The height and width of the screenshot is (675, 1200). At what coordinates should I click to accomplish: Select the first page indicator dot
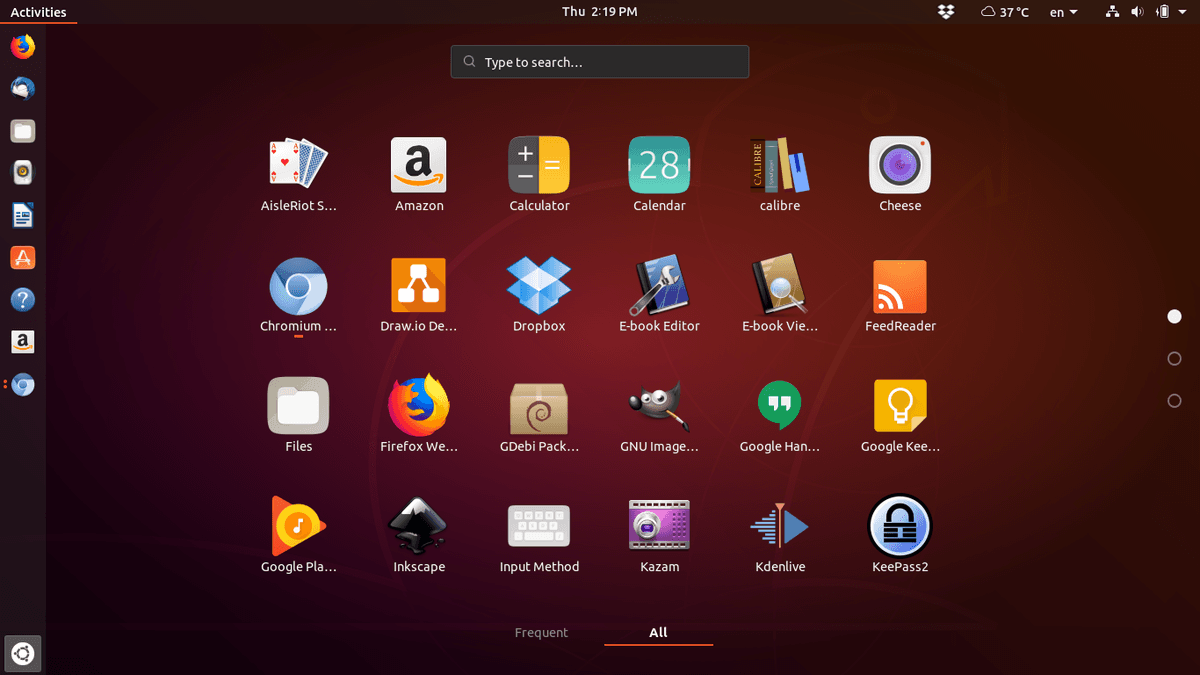[1175, 316]
